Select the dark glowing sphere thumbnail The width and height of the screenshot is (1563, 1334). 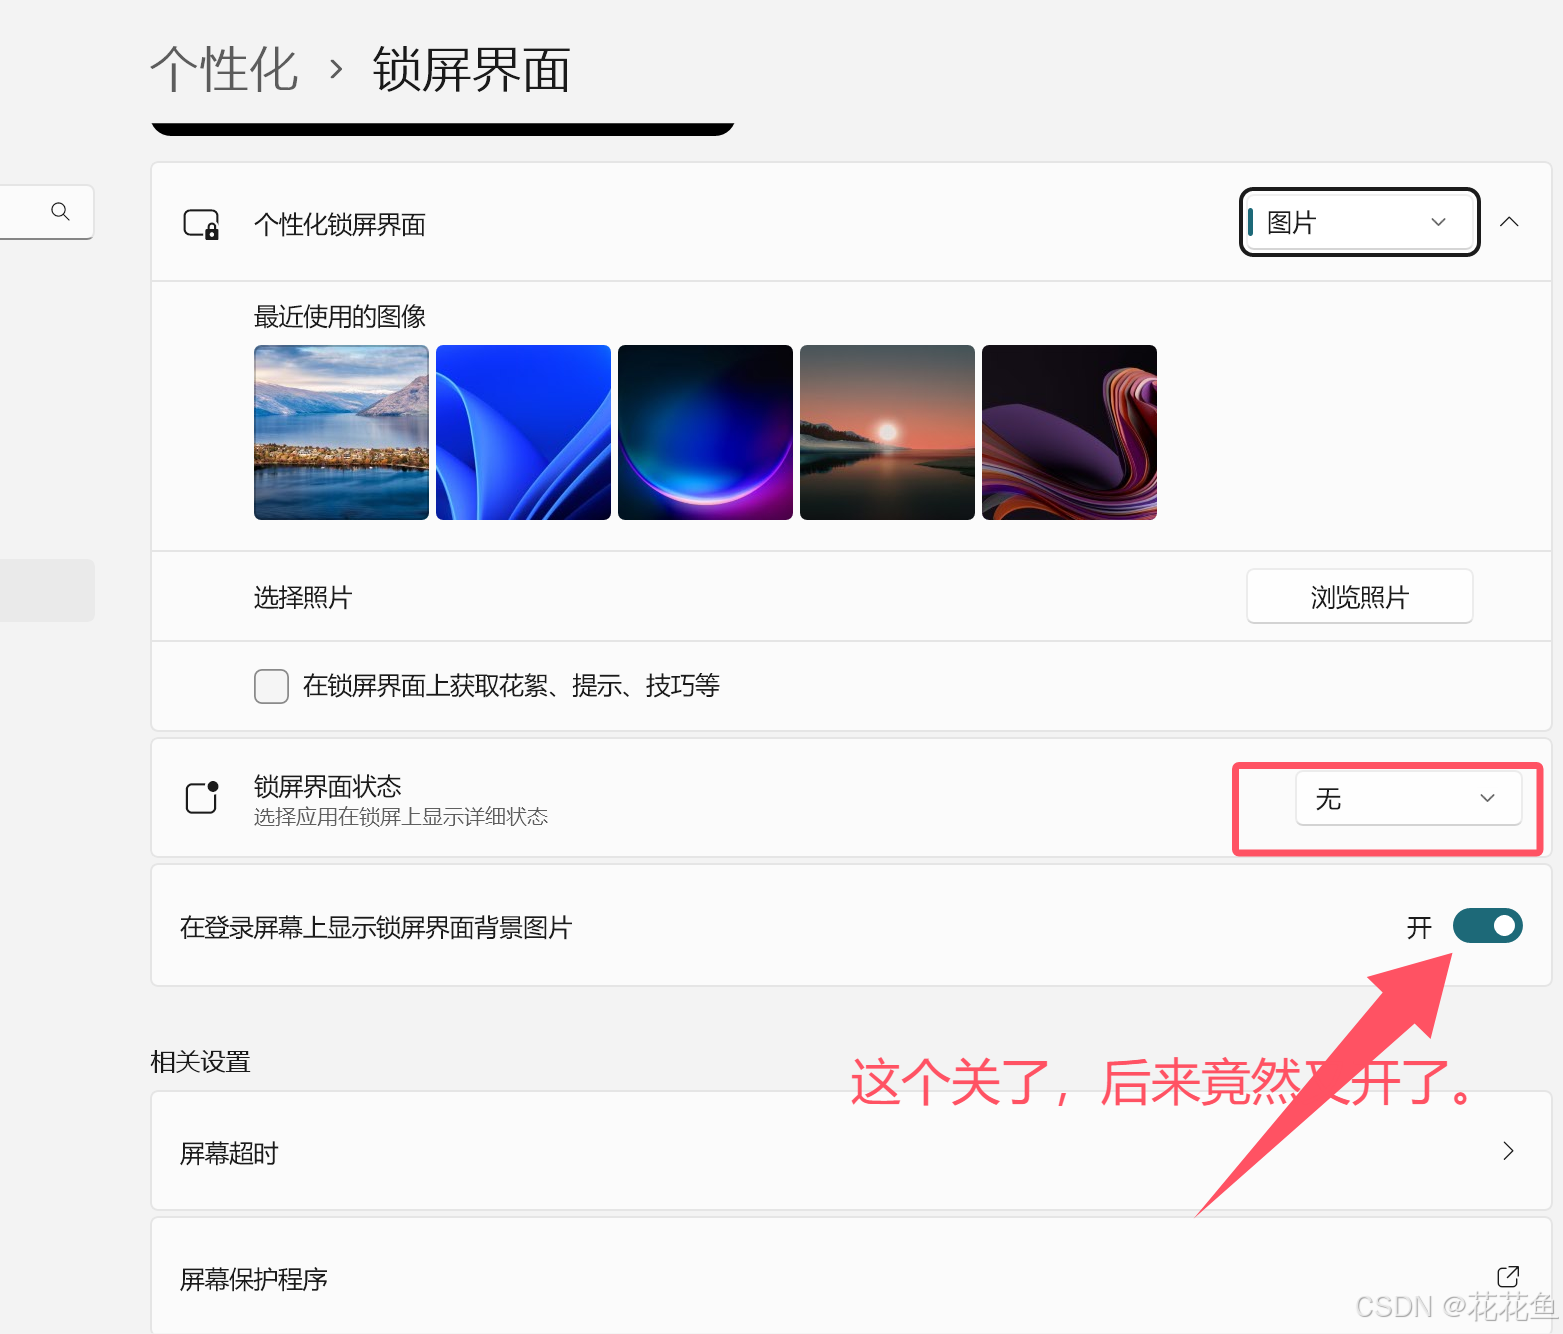705,432
